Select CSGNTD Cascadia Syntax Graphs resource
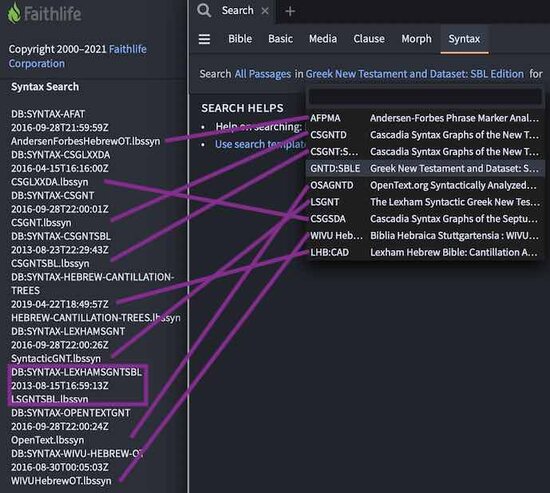 pos(424,135)
